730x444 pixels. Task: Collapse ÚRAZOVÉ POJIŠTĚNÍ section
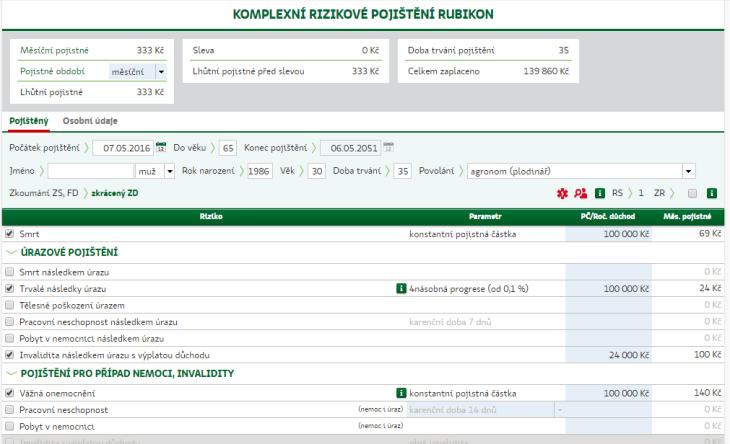[x=11, y=252]
